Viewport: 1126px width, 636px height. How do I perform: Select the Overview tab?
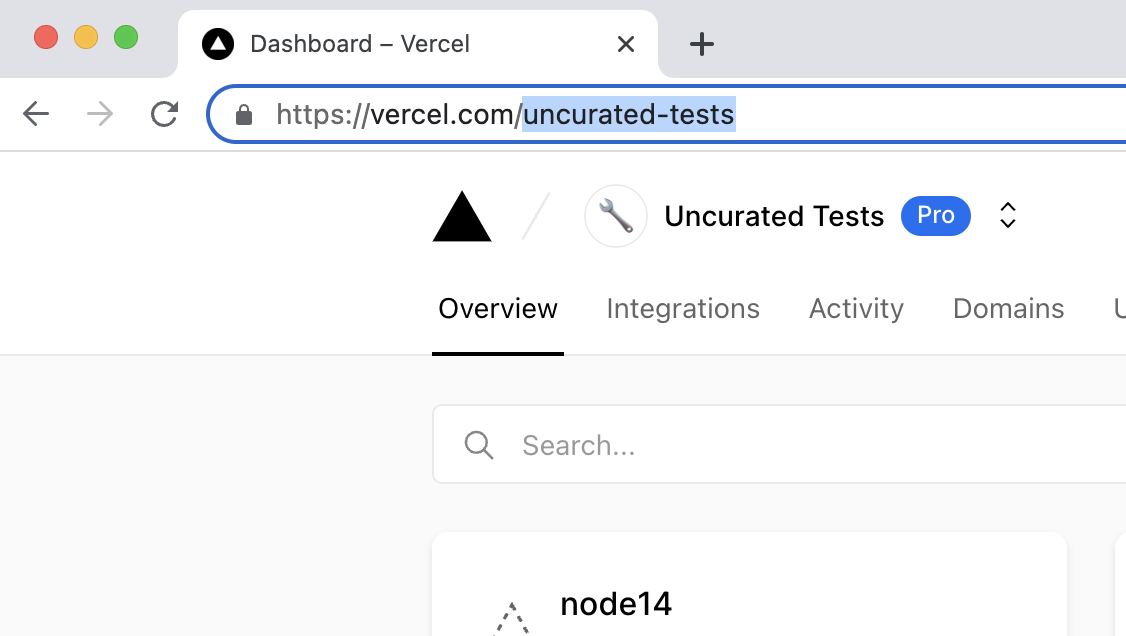[x=498, y=309]
